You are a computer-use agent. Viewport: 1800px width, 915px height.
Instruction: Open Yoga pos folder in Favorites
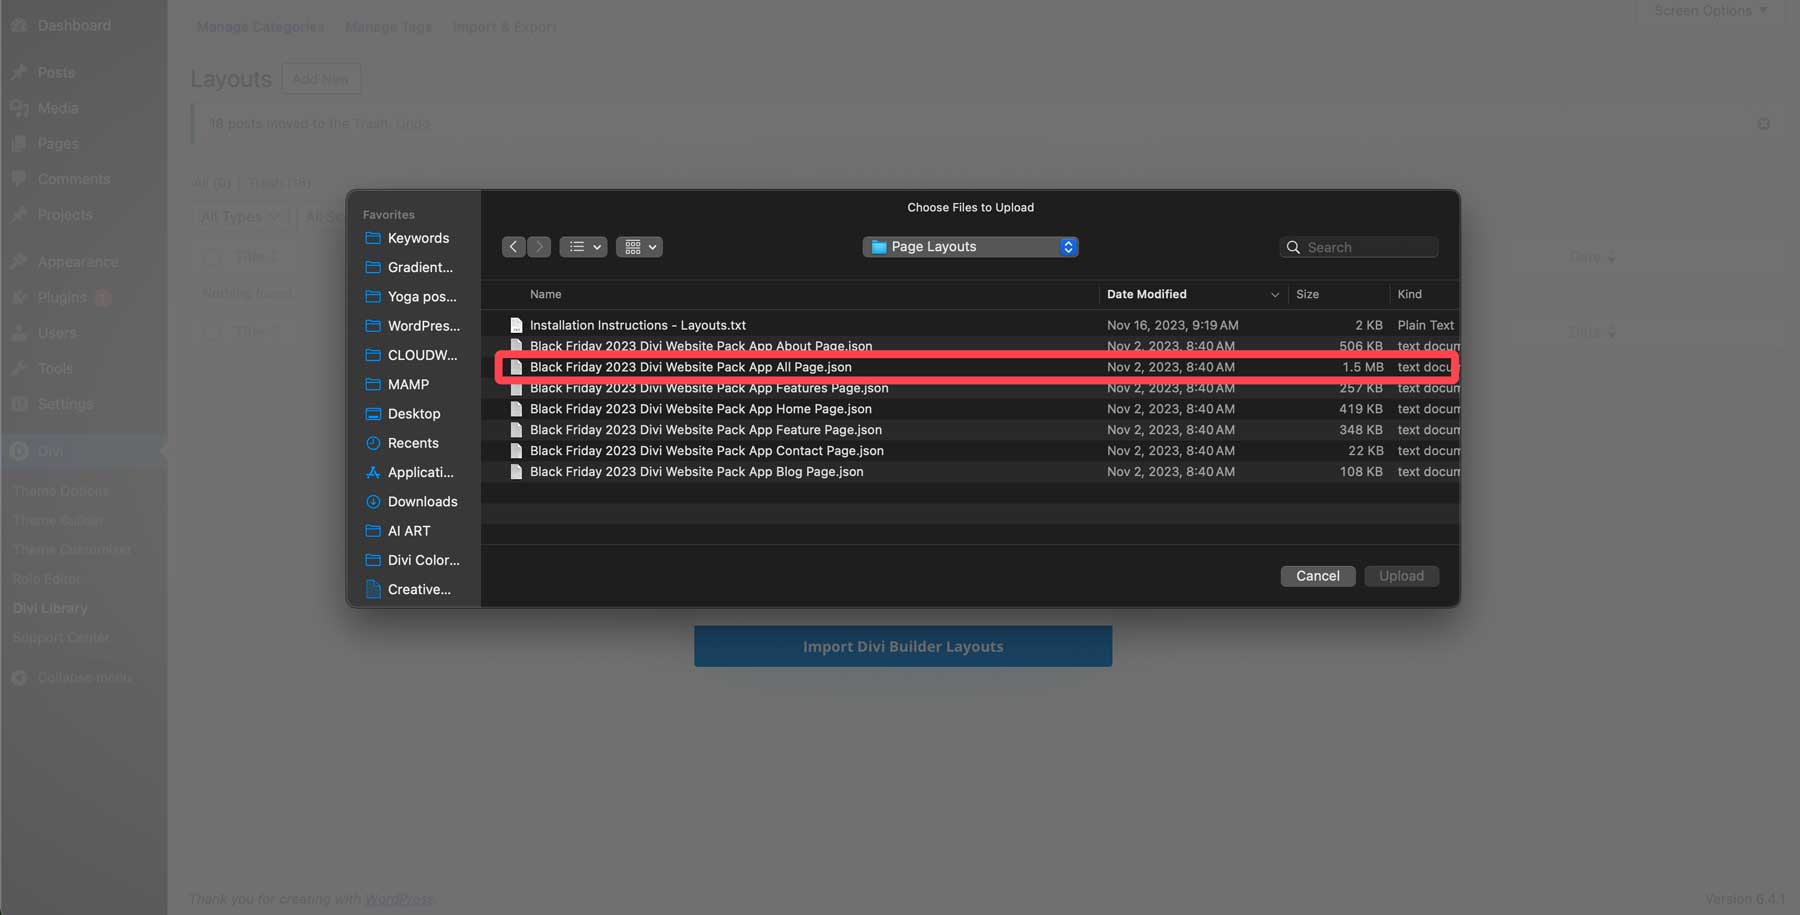411,297
